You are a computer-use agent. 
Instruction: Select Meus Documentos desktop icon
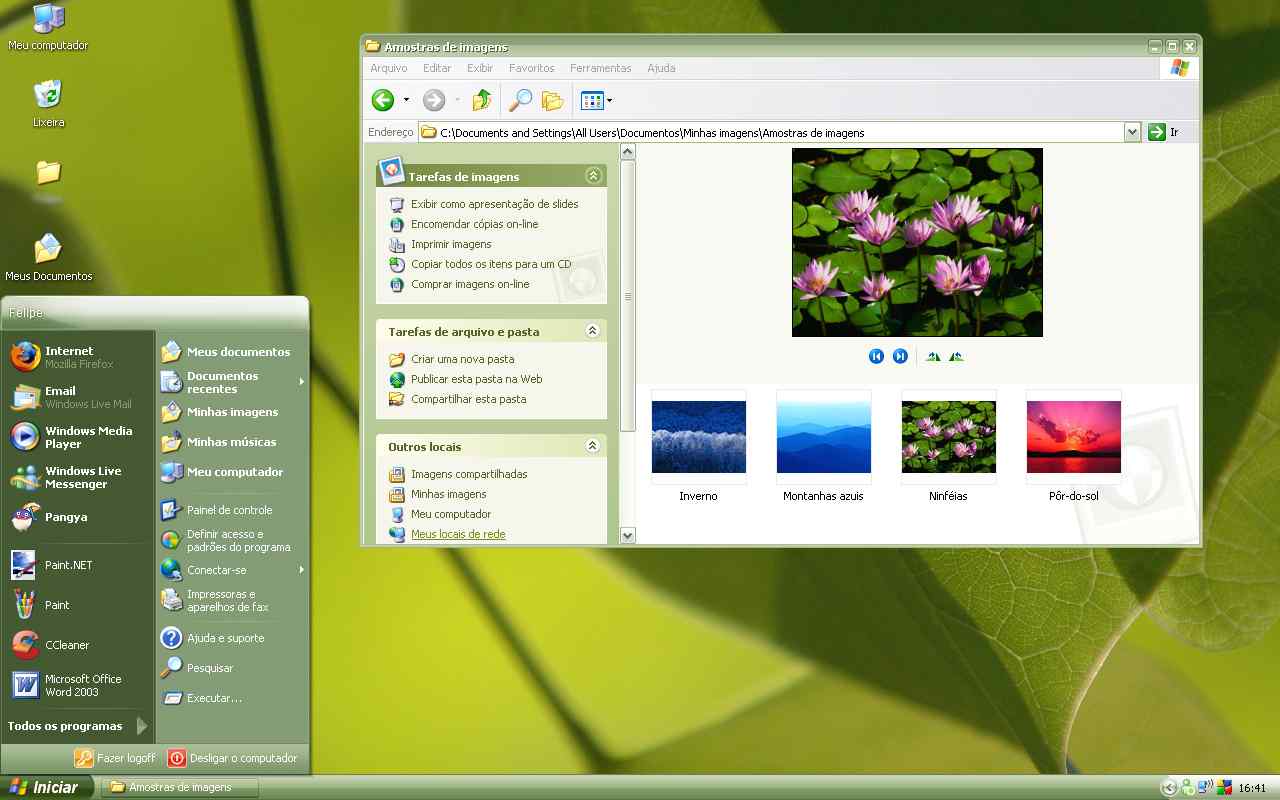48,257
